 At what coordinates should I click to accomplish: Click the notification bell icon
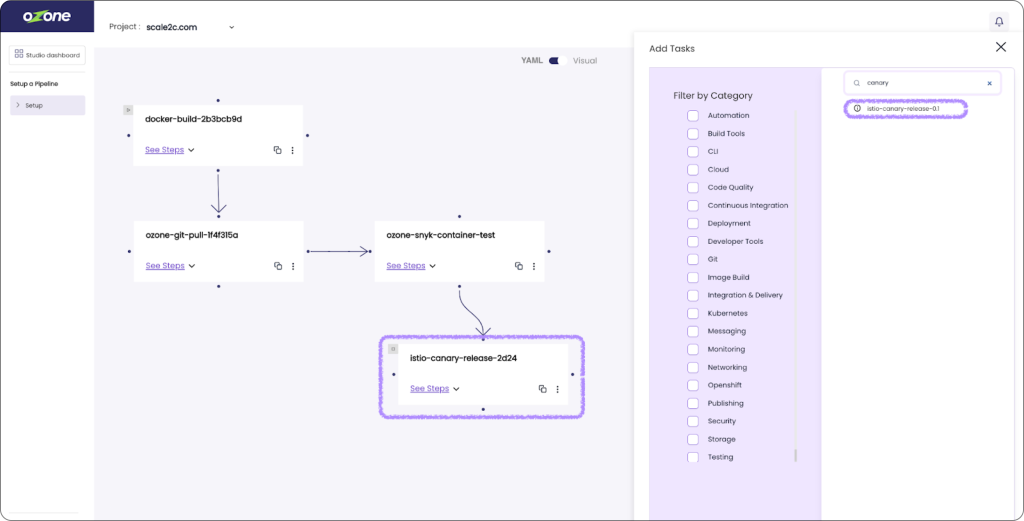coord(998,22)
